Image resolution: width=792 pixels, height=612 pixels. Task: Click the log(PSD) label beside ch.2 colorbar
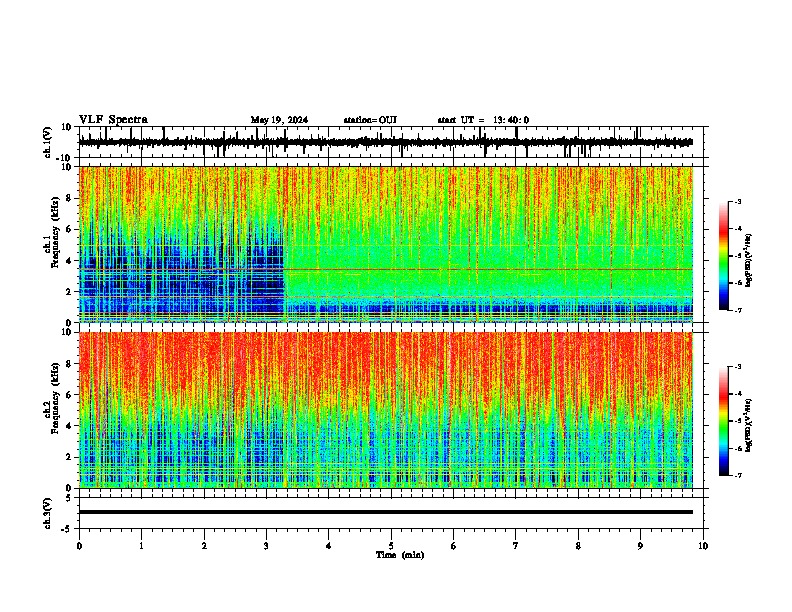point(748,426)
